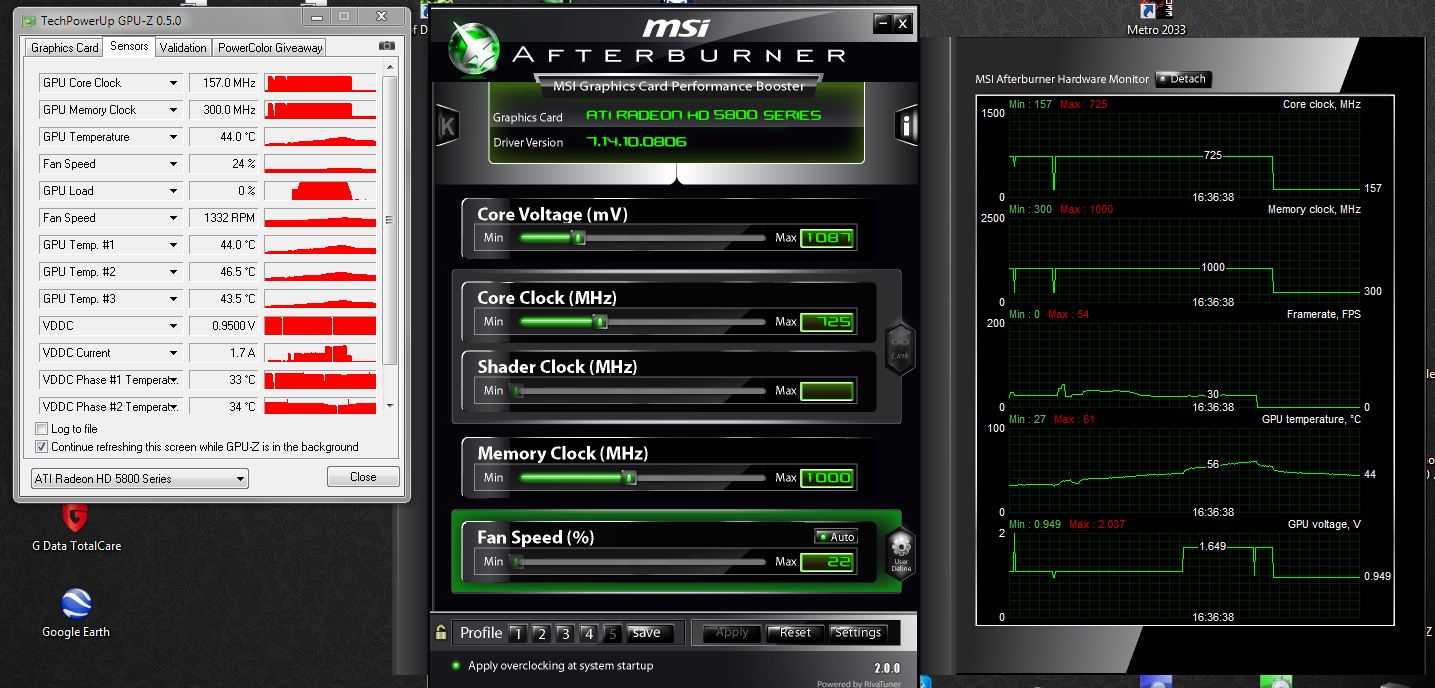The width and height of the screenshot is (1435, 688).
Task: Click the Fan Speed value field 22
Action: tap(827, 562)
